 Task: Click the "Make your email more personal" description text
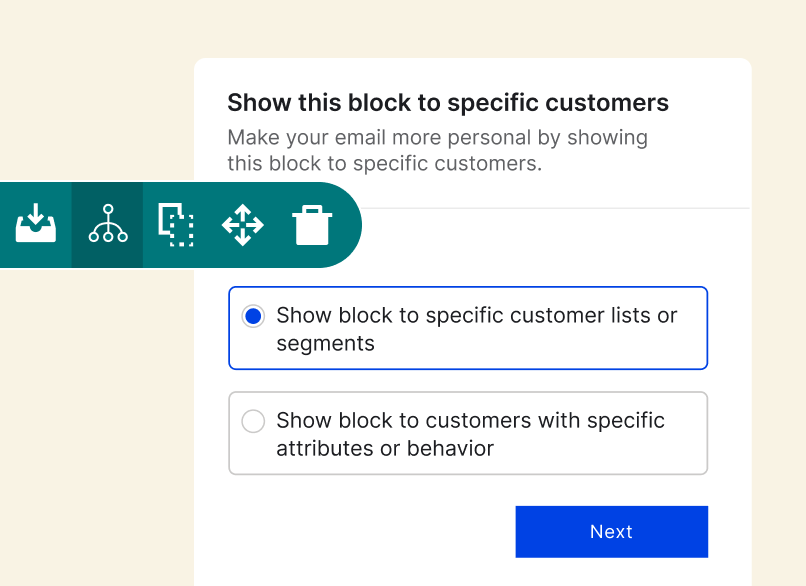pyautogui.click(x=437, y=137)
